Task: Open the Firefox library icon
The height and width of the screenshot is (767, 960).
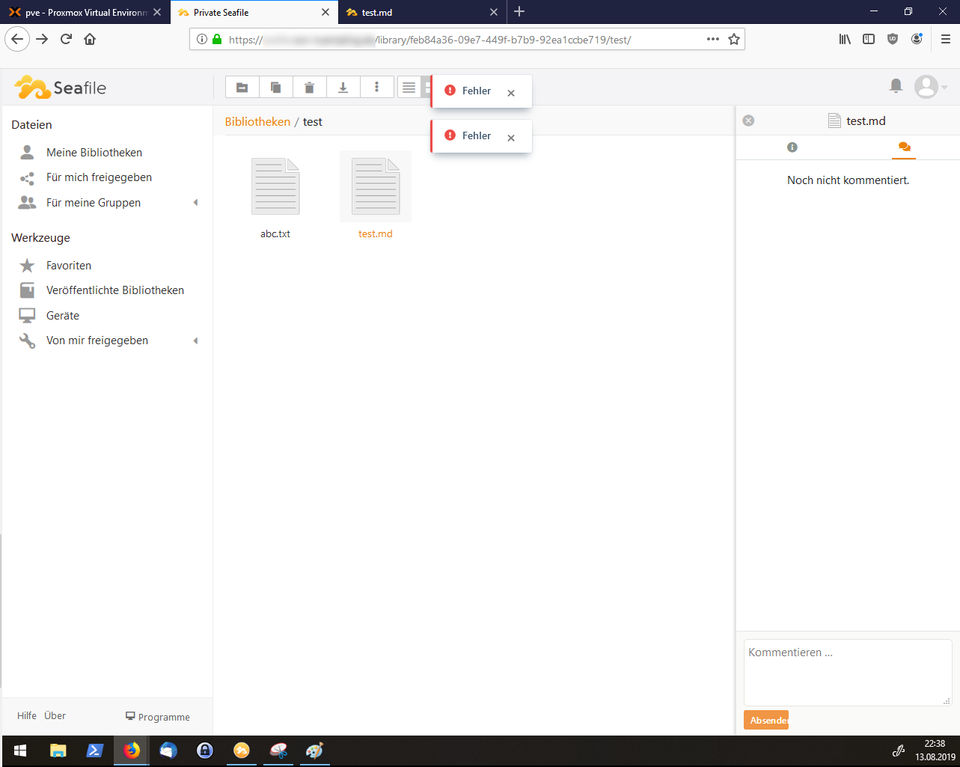Action: (845, 39)
